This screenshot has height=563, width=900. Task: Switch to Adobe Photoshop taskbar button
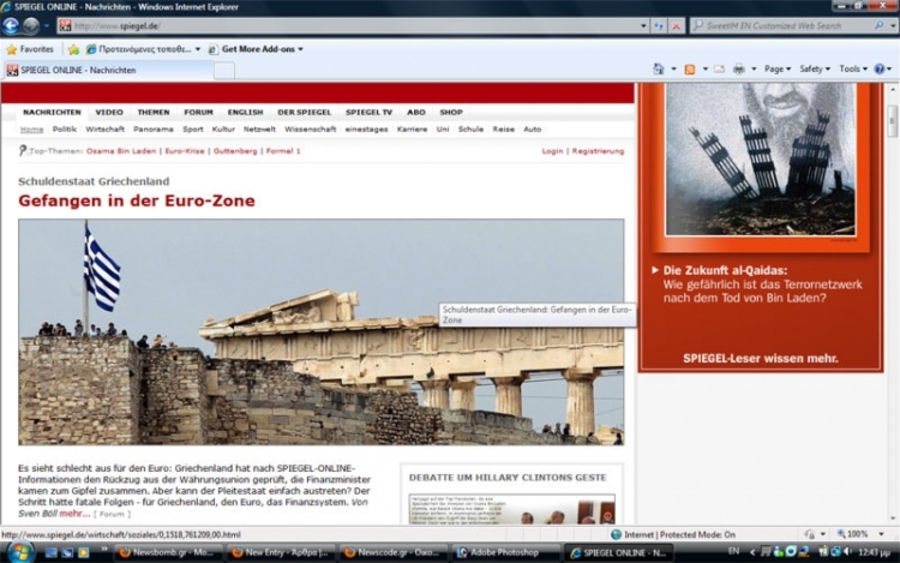(x=505, y=553)
